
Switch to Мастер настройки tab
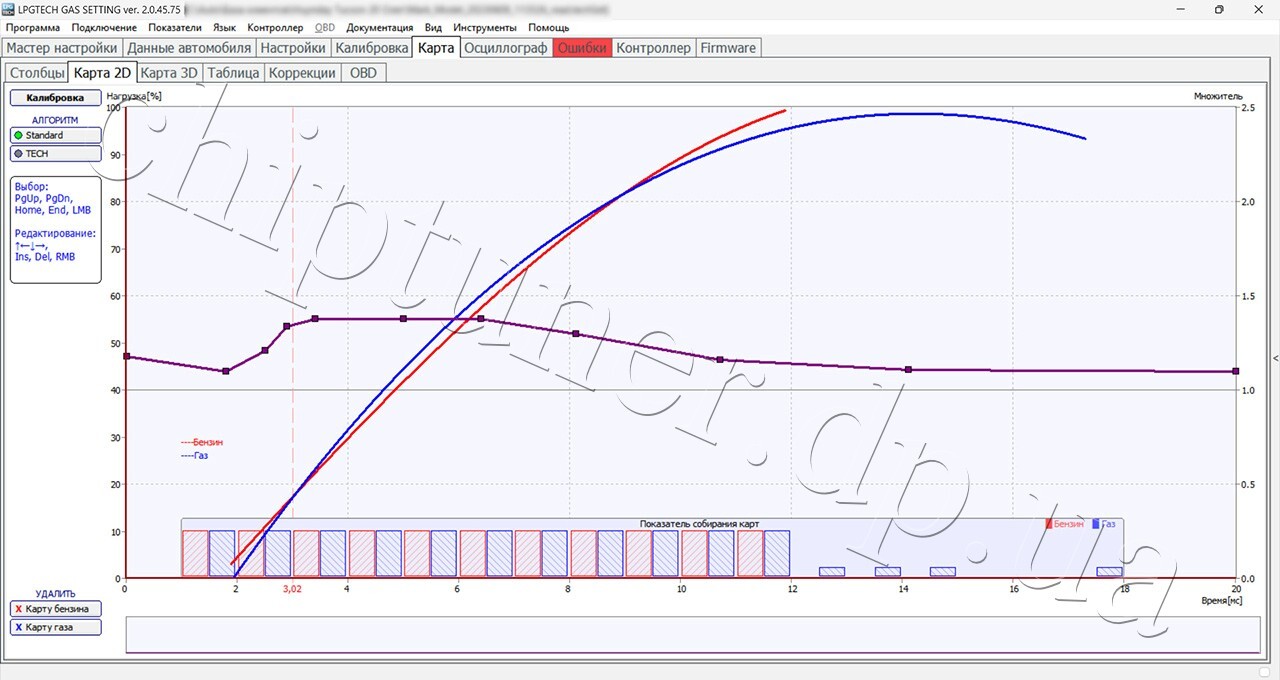[x=62, y=48]
